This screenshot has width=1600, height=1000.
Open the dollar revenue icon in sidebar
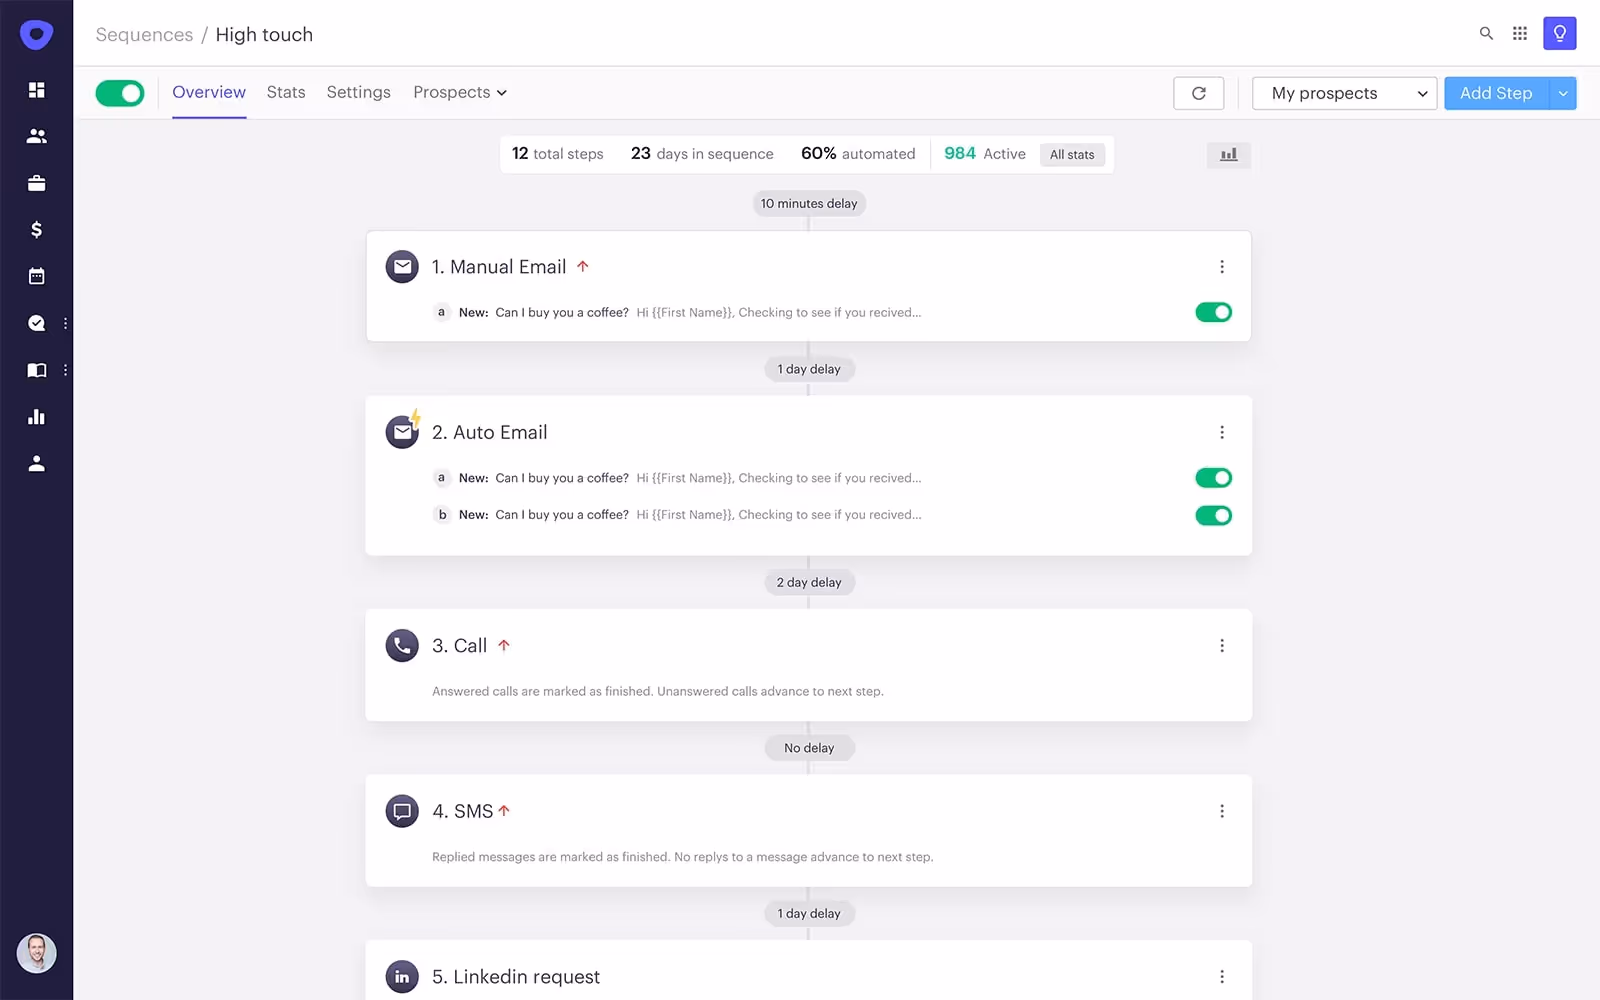click(x=36, y=229)
